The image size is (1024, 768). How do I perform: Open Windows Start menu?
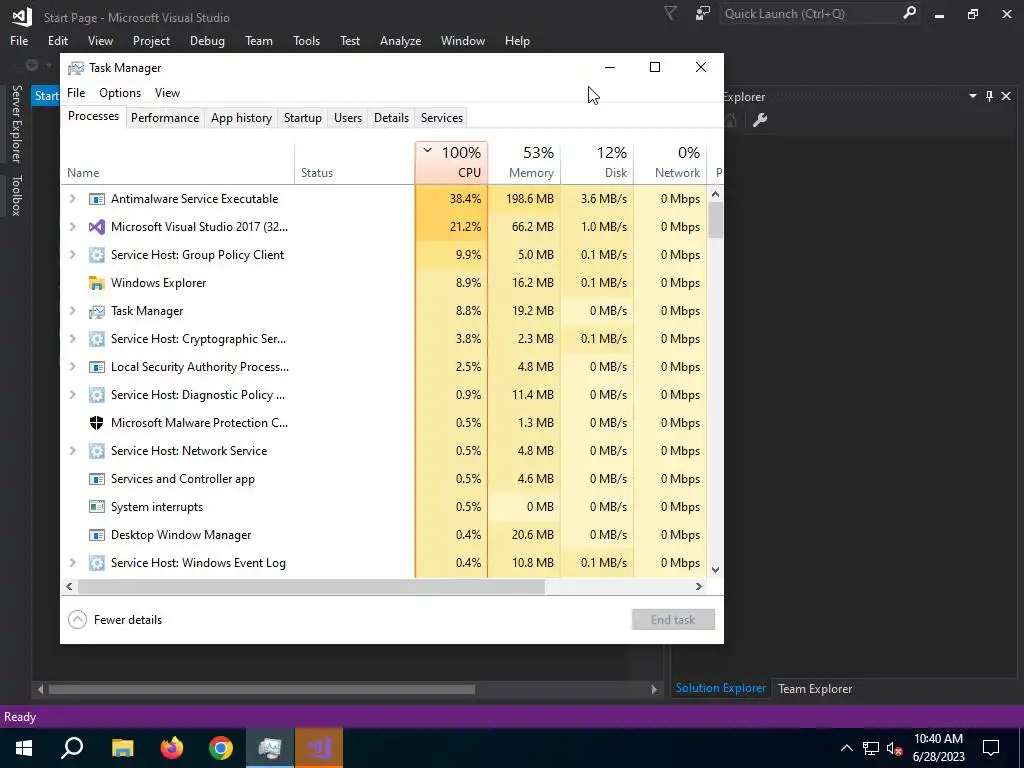24,748
